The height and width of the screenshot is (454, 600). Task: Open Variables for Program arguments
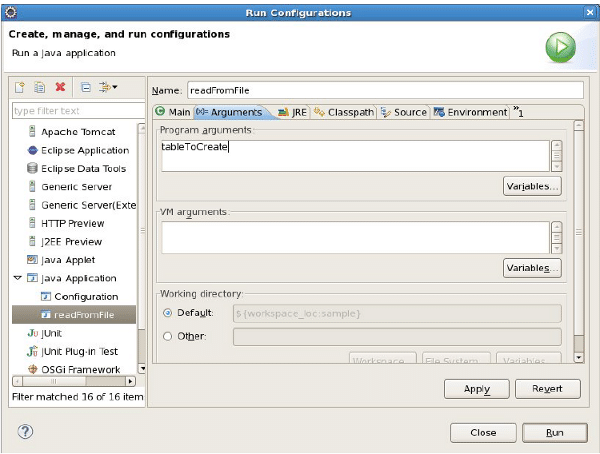point(532,187)
